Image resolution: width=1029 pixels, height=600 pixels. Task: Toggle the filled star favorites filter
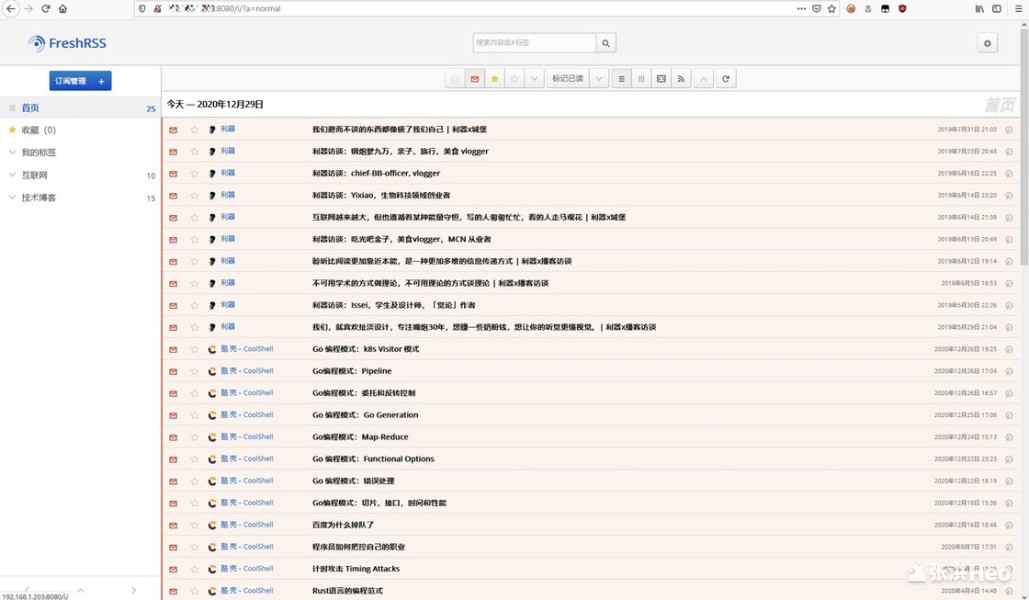pyautogui.click(x=494, y=79)
